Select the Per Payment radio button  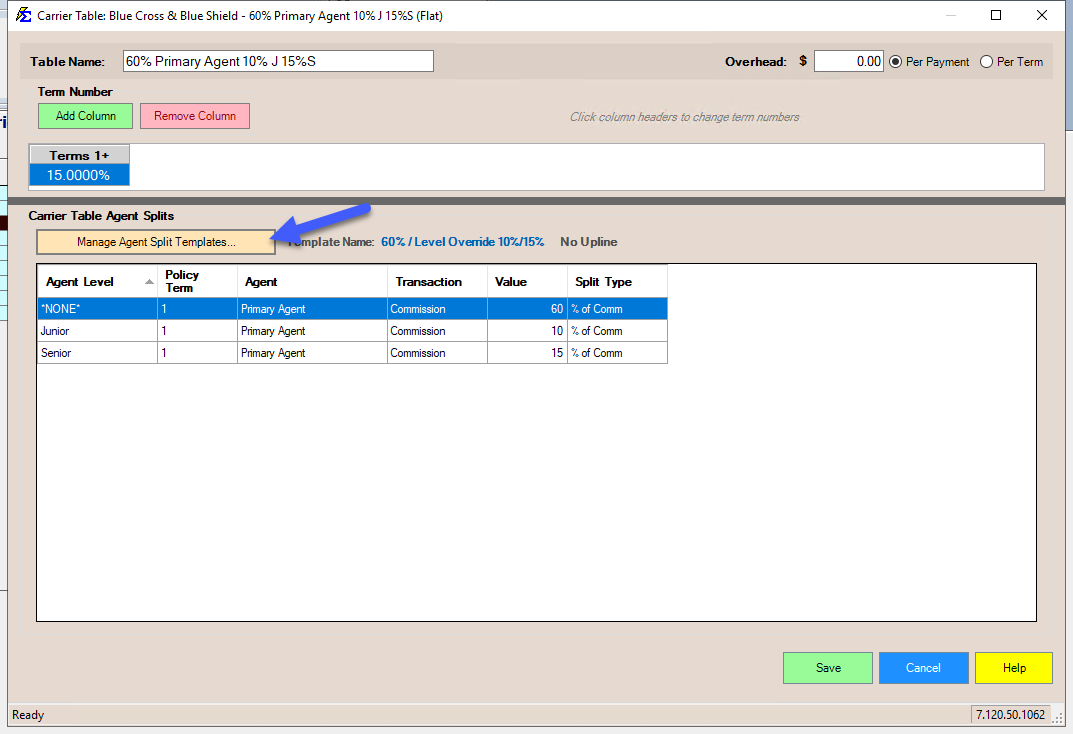pos(896,62)
